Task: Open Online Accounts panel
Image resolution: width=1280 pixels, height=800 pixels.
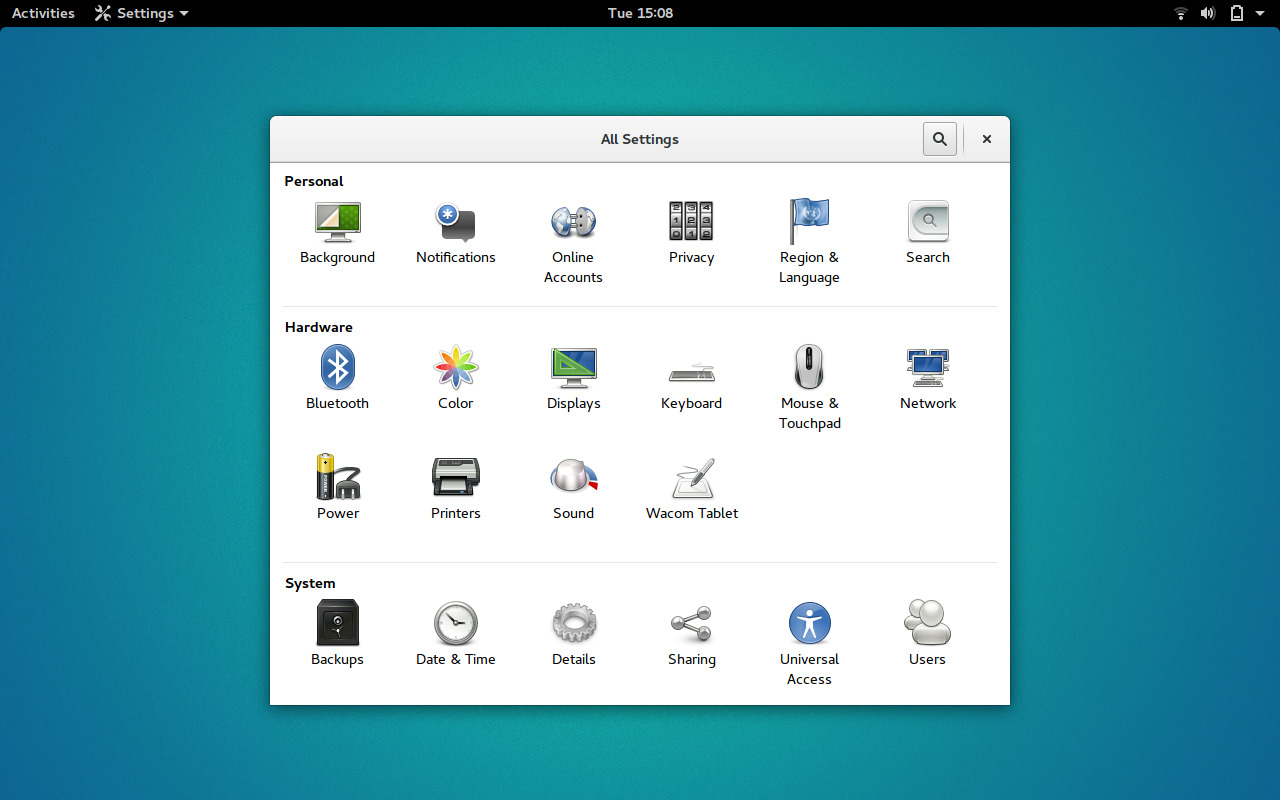Action: point(573,242)
